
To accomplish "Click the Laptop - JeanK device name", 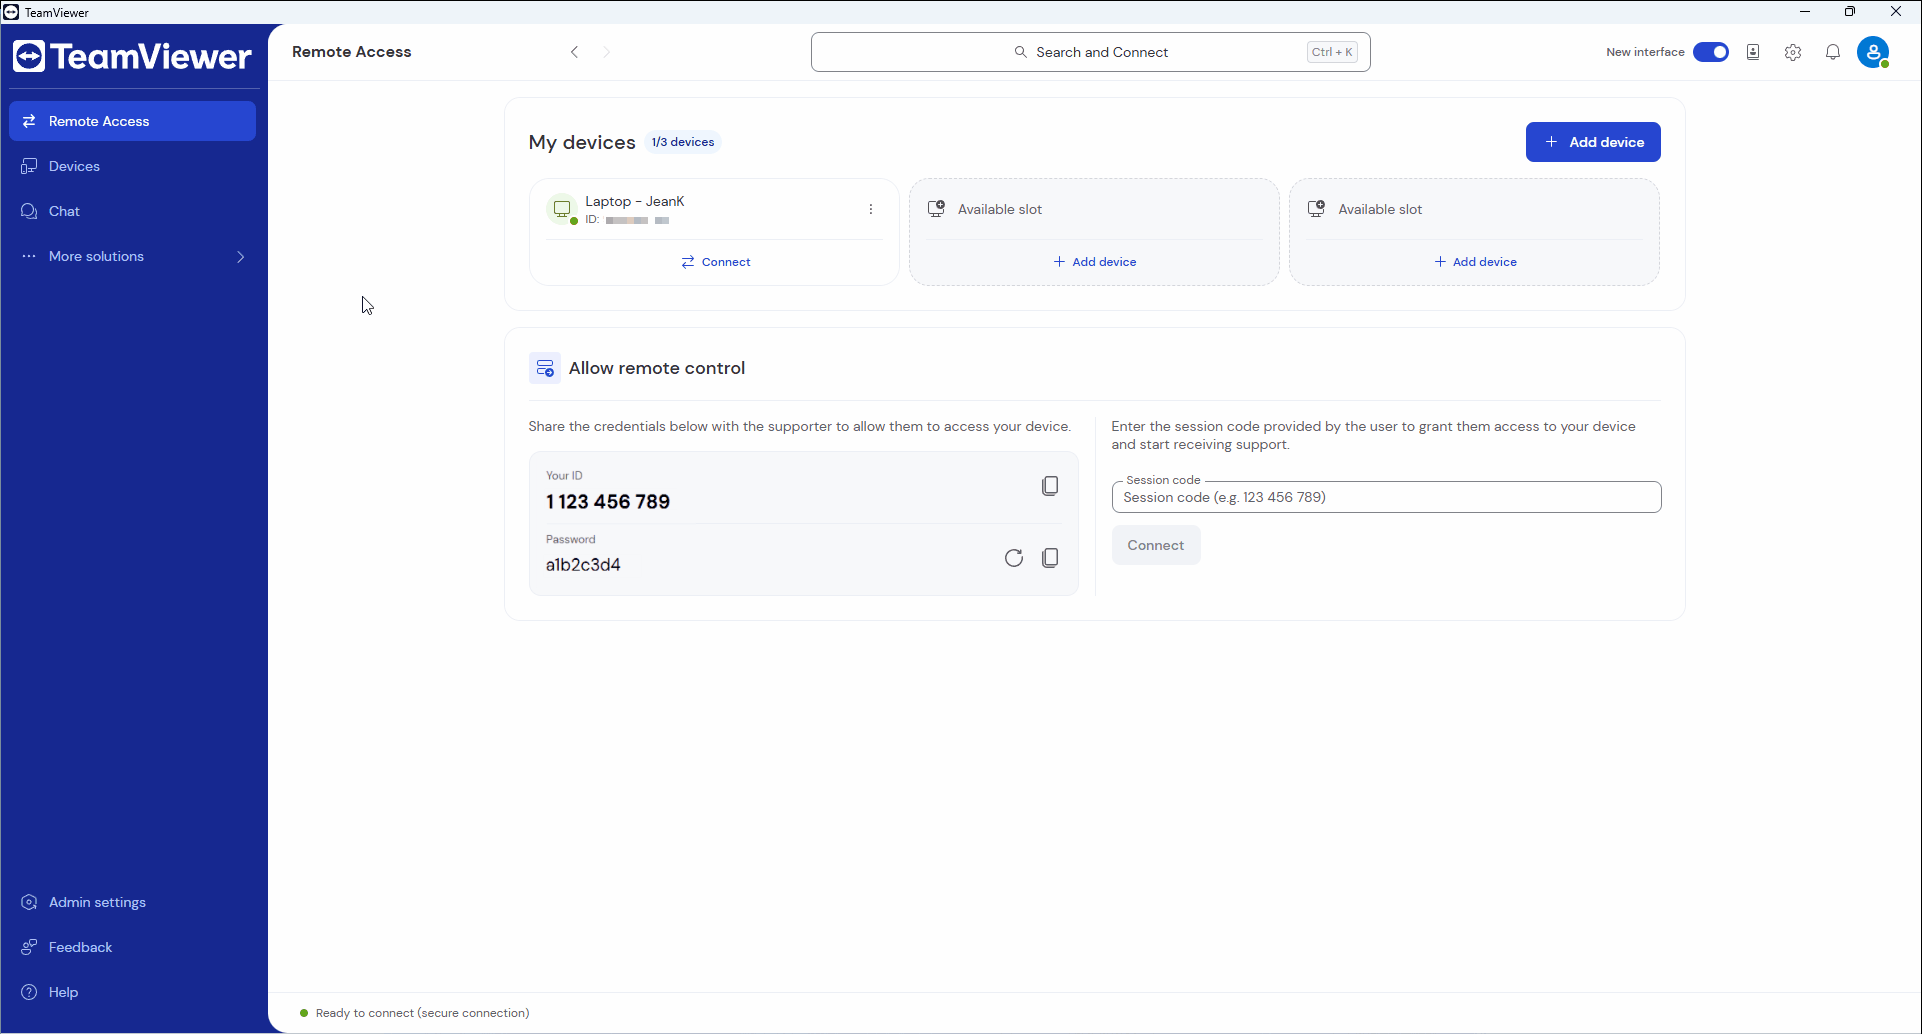I will 635,201.
